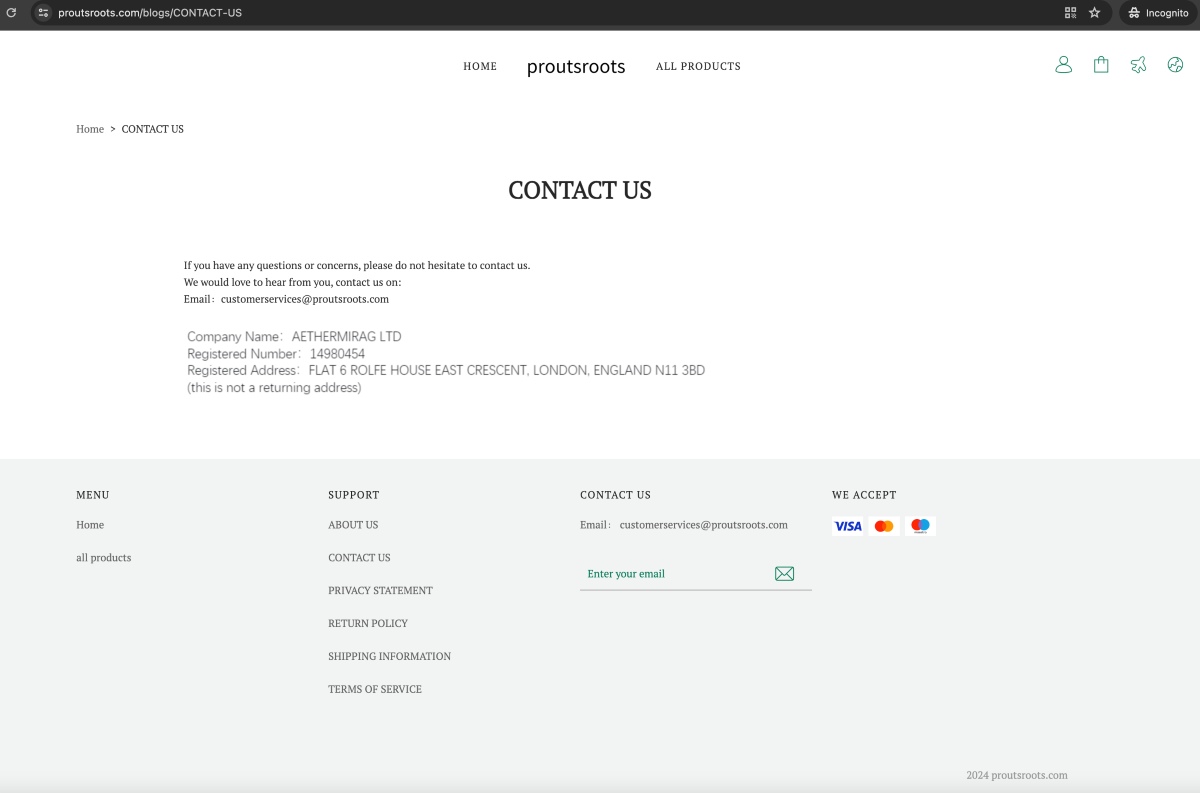Click the Enter your email field
This screenshot has height=793, width=1200.
point(660,573)
